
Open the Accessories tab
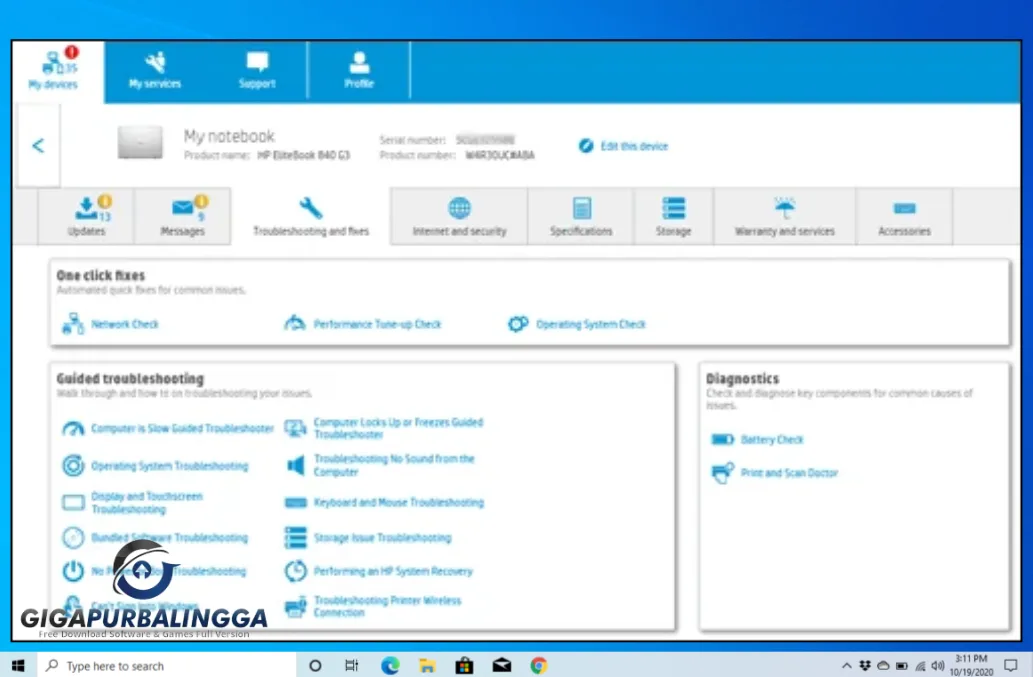coord(905,216)
